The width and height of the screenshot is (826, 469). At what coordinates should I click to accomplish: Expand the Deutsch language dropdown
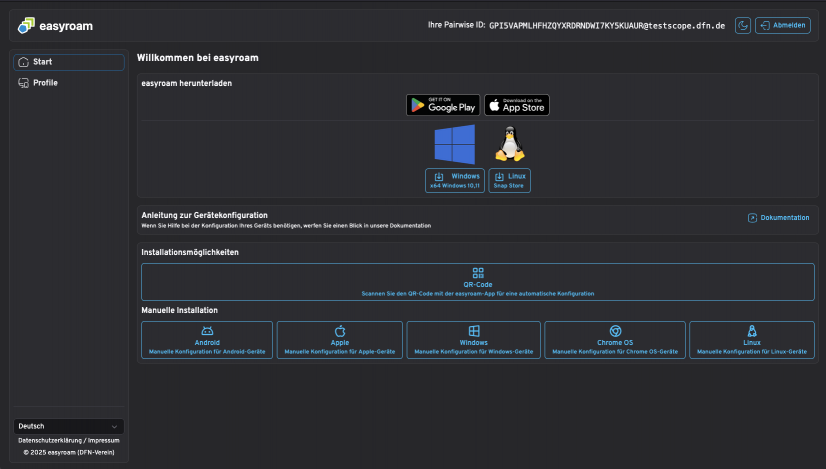click(68, 426)
